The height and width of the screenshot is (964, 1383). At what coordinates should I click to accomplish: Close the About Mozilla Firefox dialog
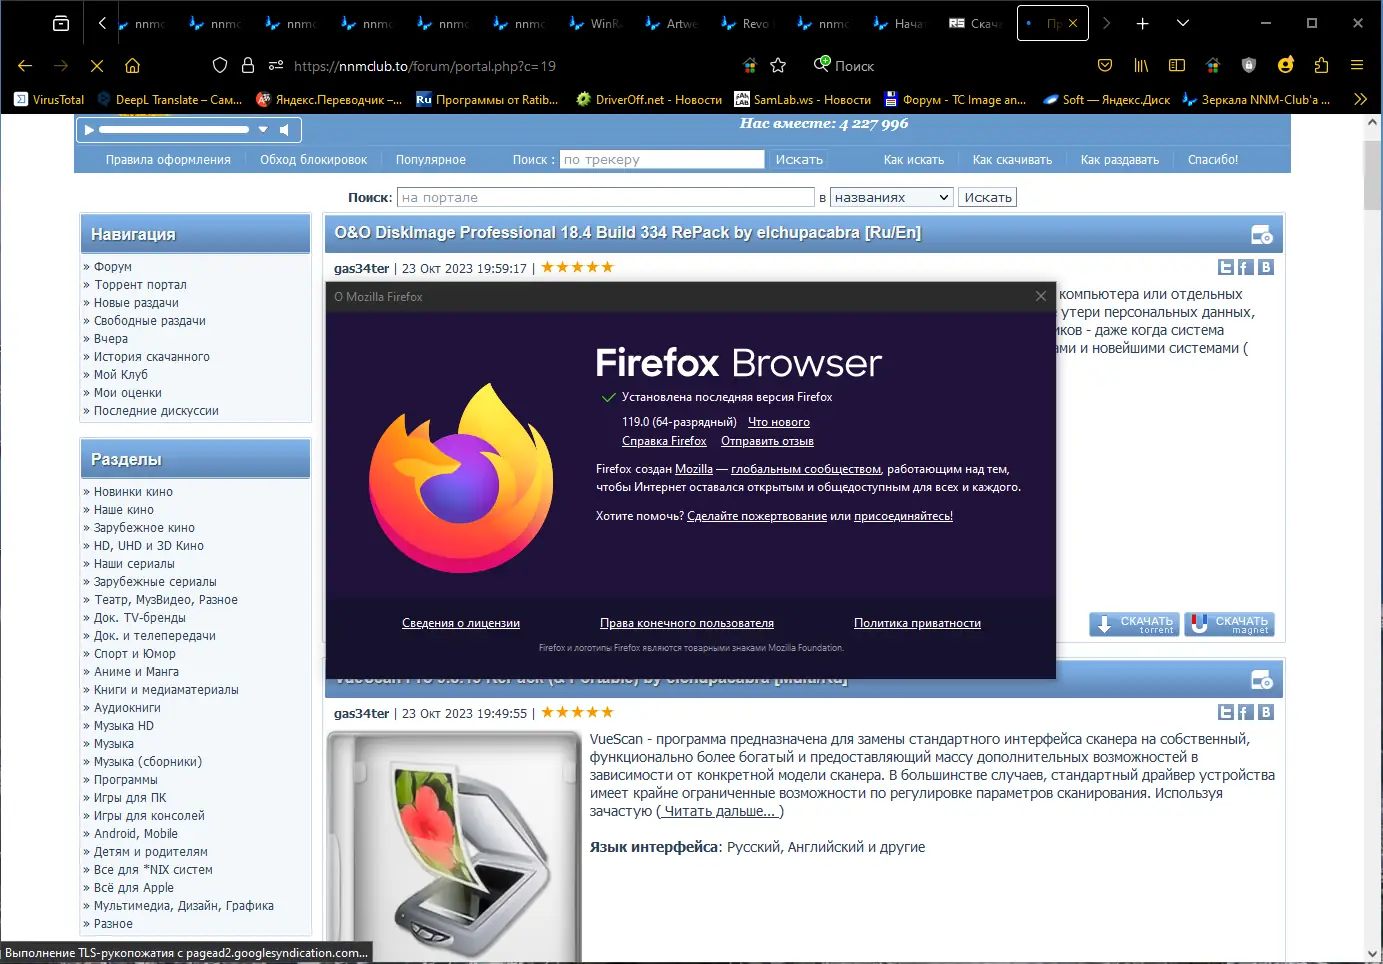1041,296
